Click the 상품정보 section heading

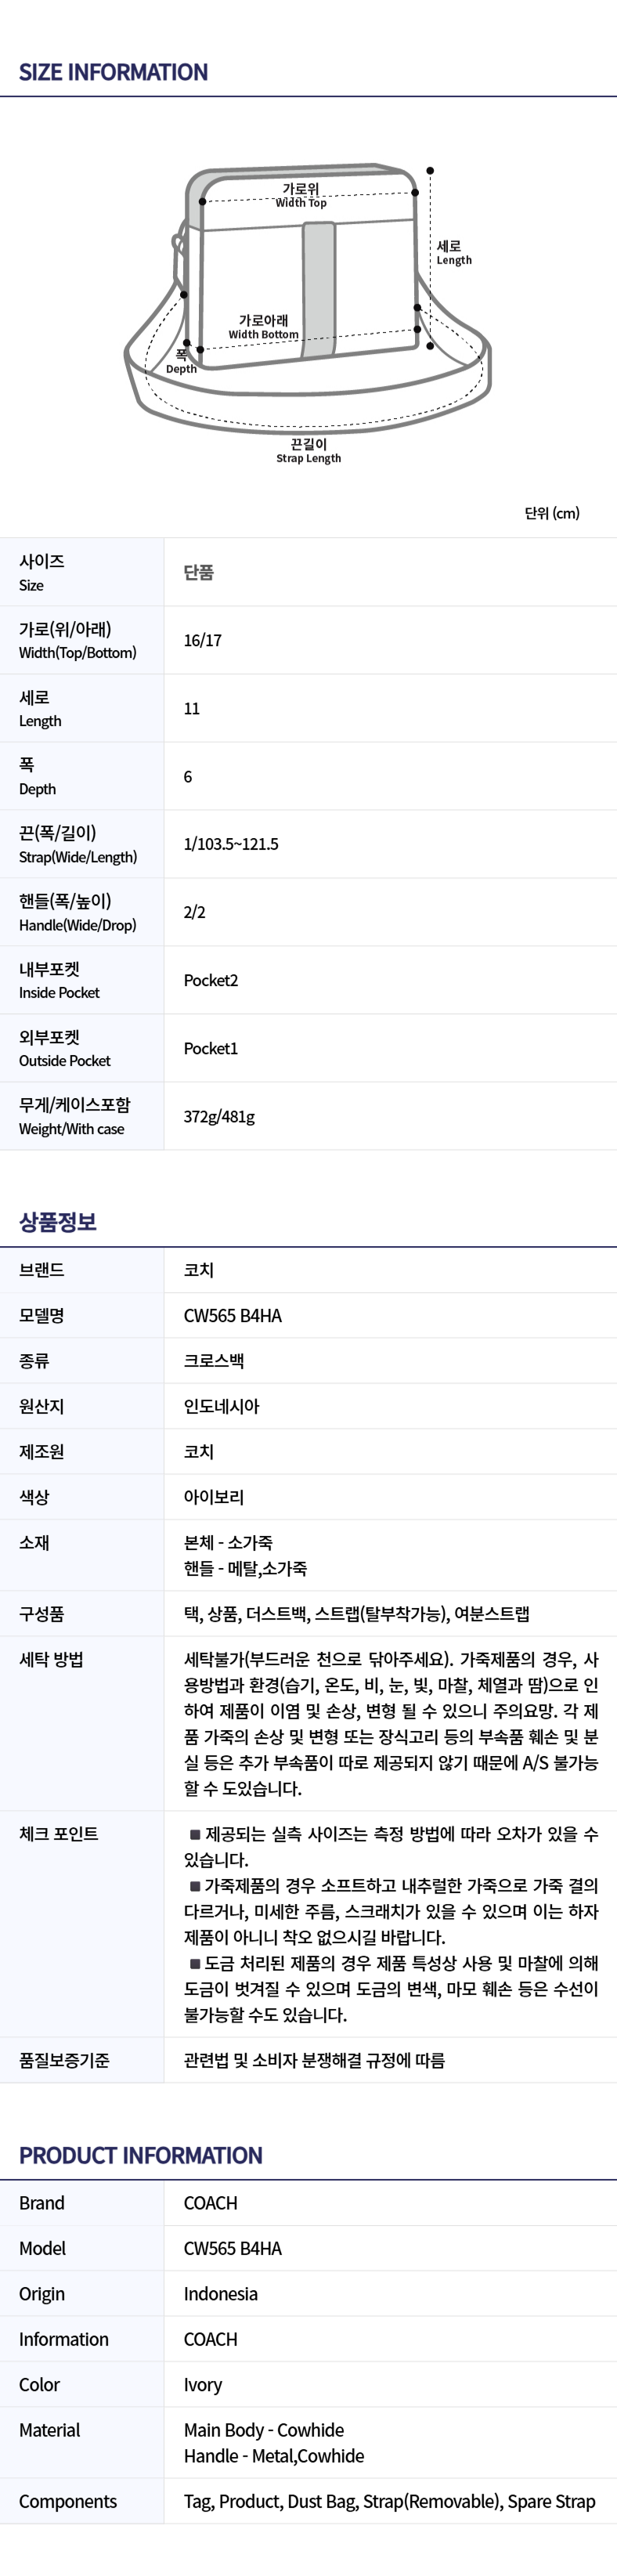coord(58,1221)
